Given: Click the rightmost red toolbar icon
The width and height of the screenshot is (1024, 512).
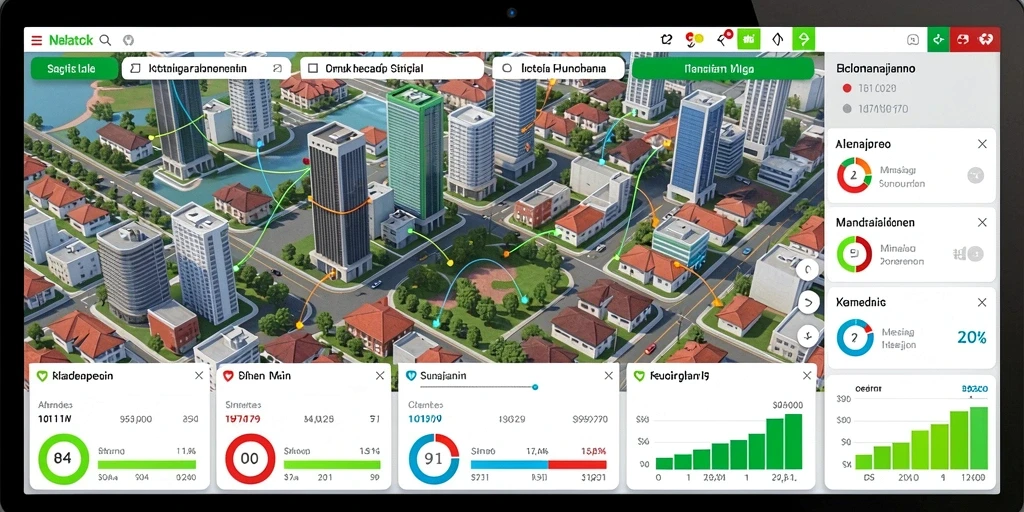Looking at the screenshot, I should click(987, 40).
